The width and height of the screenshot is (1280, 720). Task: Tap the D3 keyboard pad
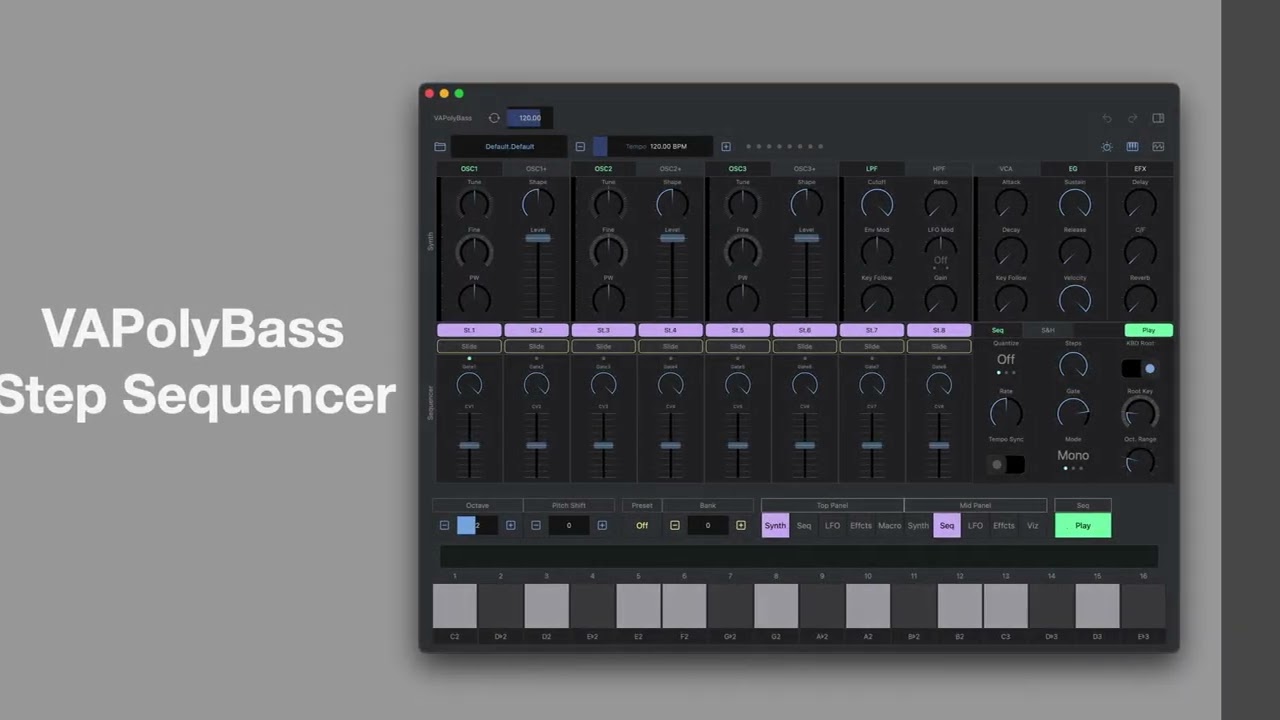[x=1097, y=606]
